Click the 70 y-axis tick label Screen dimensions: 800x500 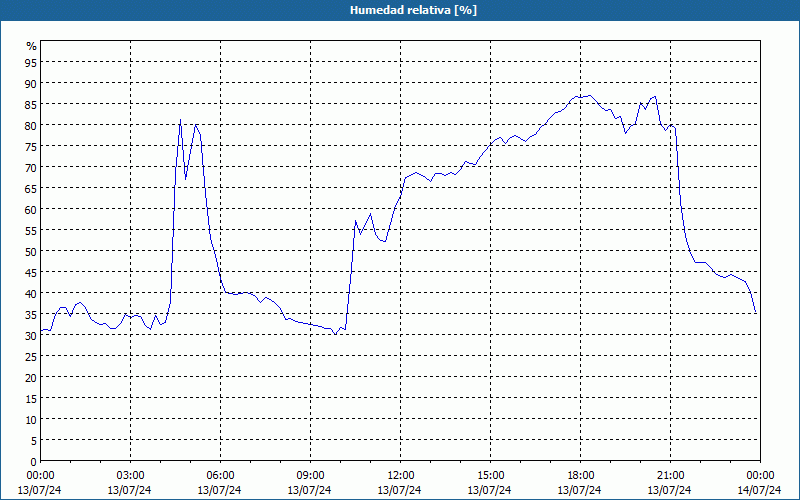(x=31, y=167)
